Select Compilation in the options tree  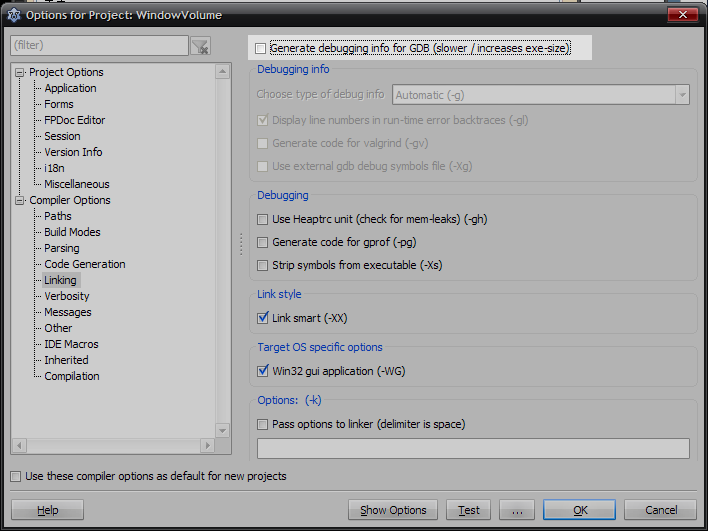(x=72, y=377)
